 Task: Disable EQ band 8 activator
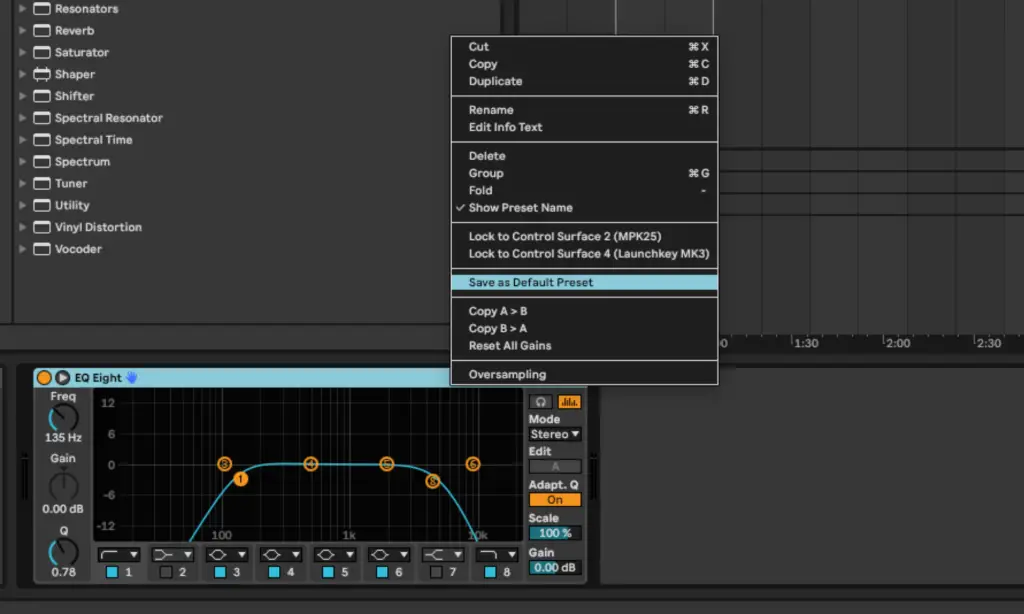[490, 572]
